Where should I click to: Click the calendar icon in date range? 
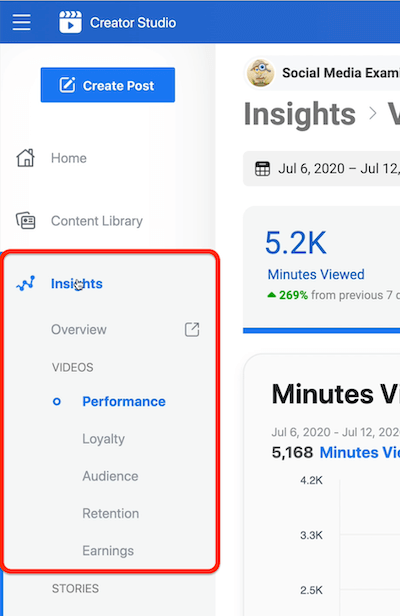coord(262,169)
